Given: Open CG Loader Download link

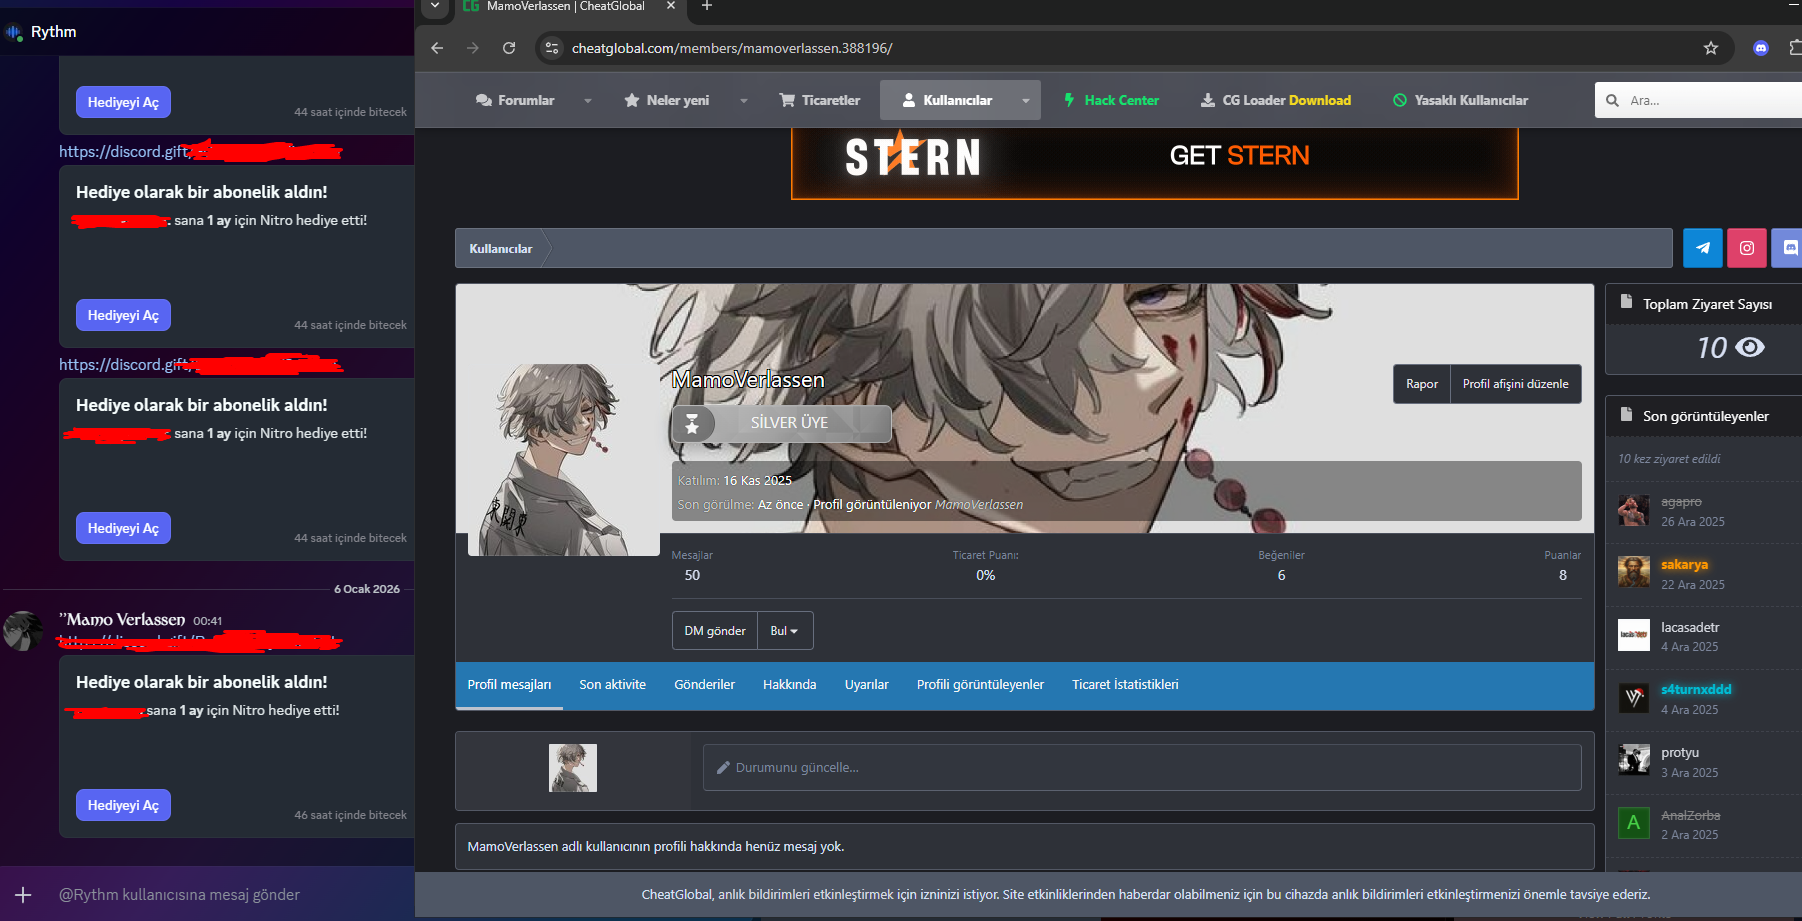Looking at the screenshot, I should tap(1276, 100).
